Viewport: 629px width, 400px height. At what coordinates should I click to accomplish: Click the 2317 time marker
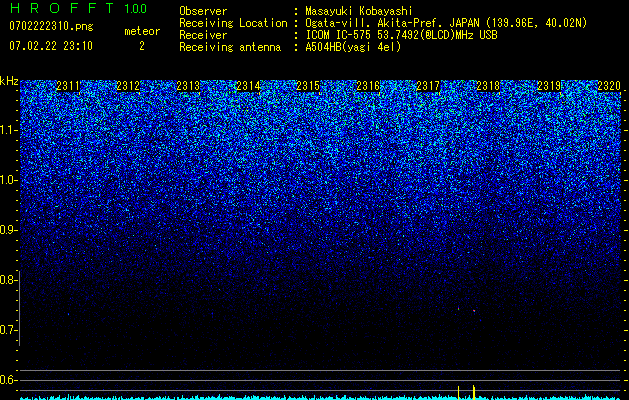tap(428, 86)
